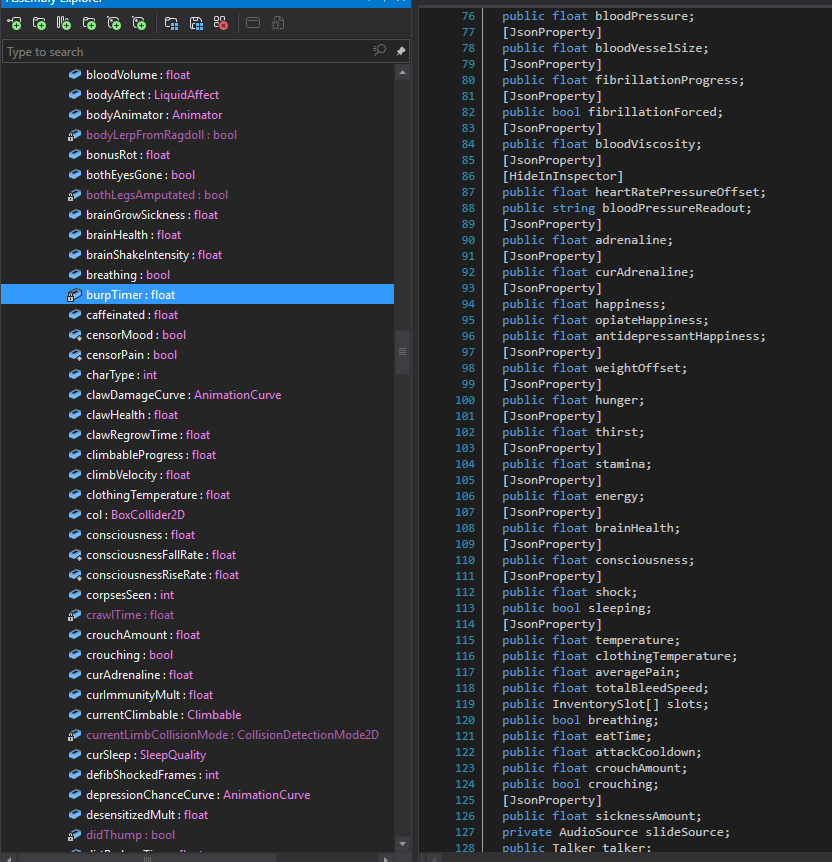Click the field icon beside clawDamageCurve

click(x=75, y=395)
